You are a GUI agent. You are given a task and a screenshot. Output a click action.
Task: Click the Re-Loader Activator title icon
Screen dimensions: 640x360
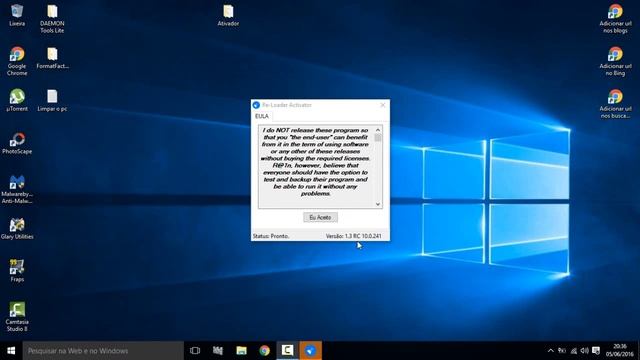256,105
